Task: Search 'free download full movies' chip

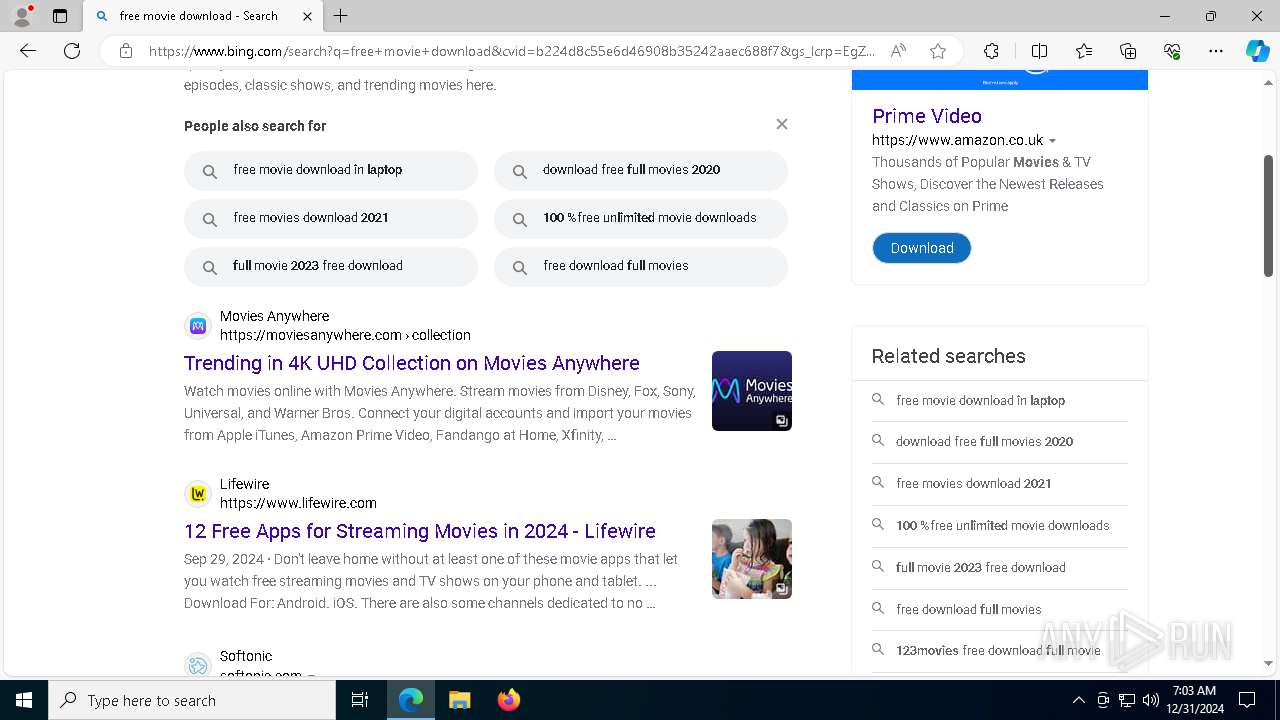Action: pos(641,266)
